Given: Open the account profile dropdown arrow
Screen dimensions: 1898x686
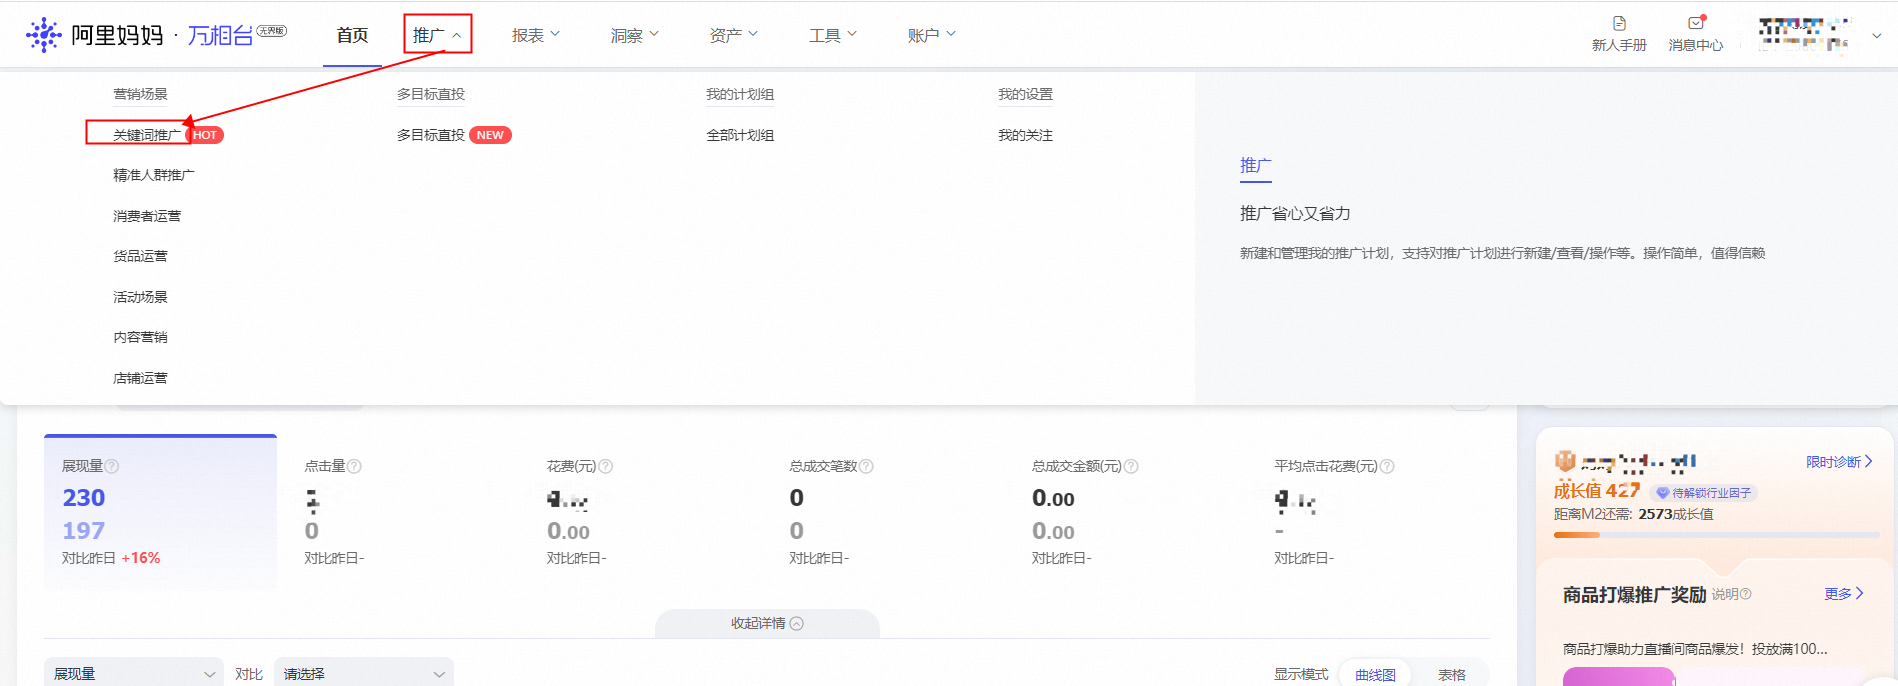Looking at the screenshot, I should tap(1876, 35).
